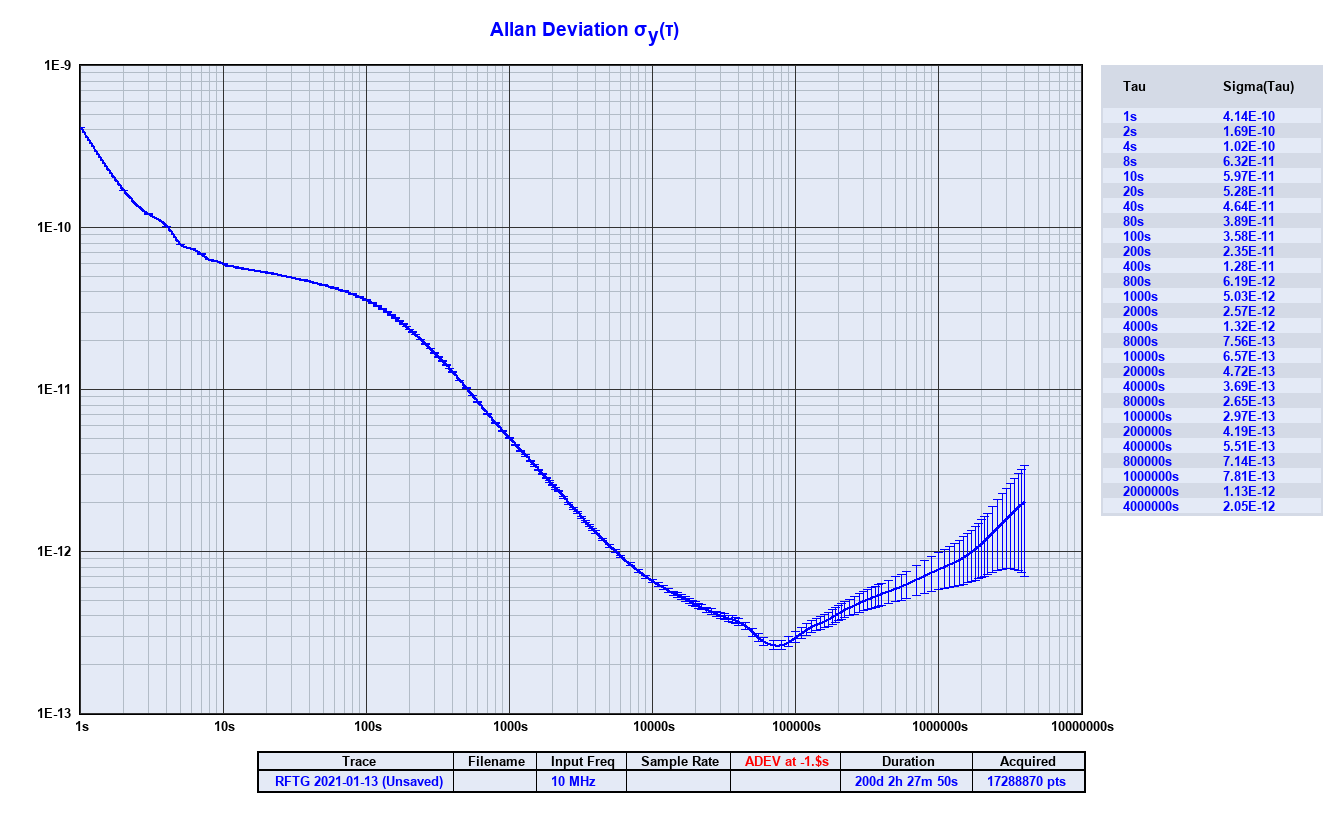Viewport: 1342px width, 824px height.
Task: Click the 800s entry in Tau column
Action: click(x=1136, y=282)
